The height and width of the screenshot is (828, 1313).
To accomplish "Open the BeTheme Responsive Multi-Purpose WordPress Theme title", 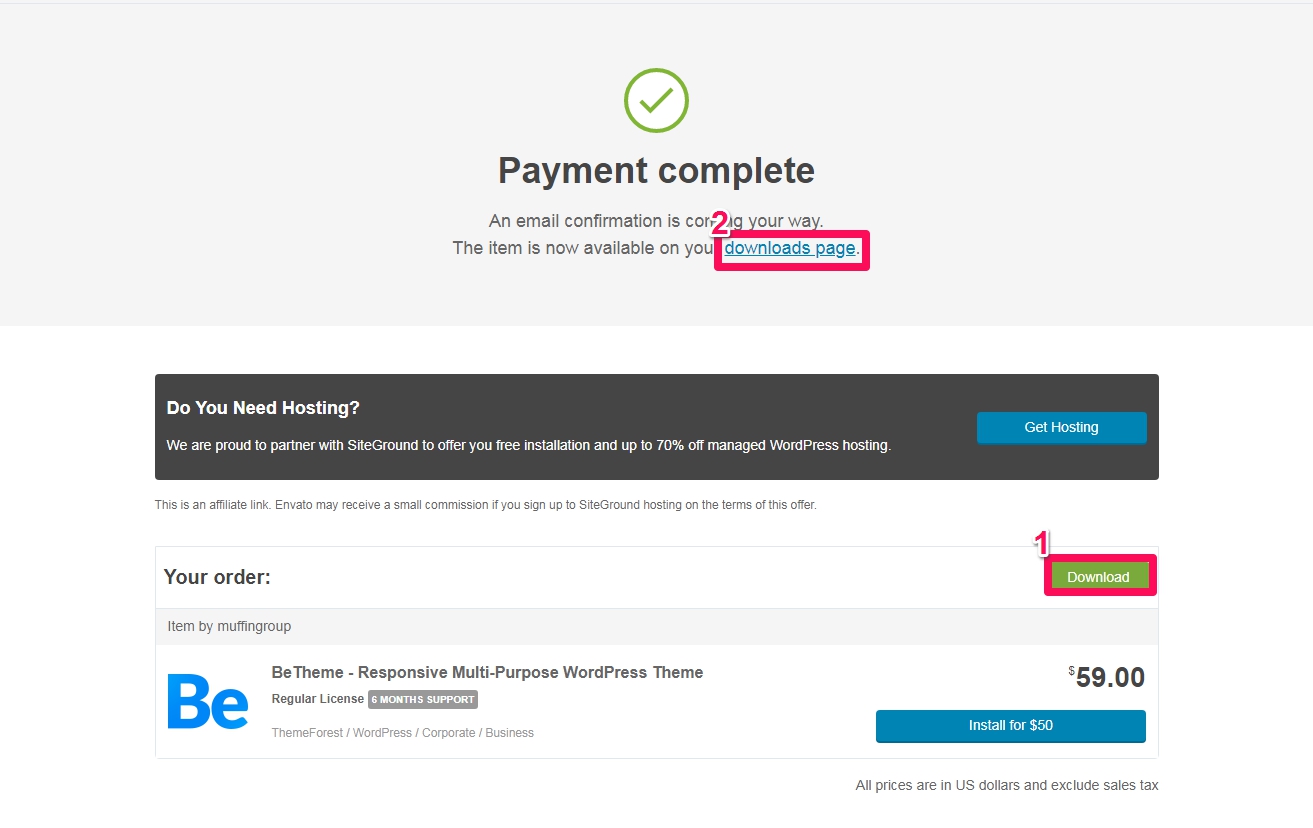I will tap(487, 672).
